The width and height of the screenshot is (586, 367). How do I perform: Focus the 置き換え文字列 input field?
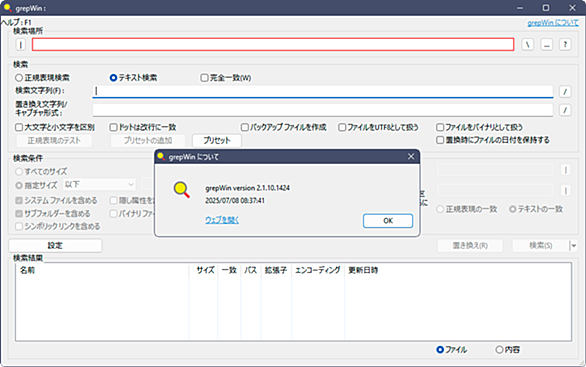click(323, 110)
